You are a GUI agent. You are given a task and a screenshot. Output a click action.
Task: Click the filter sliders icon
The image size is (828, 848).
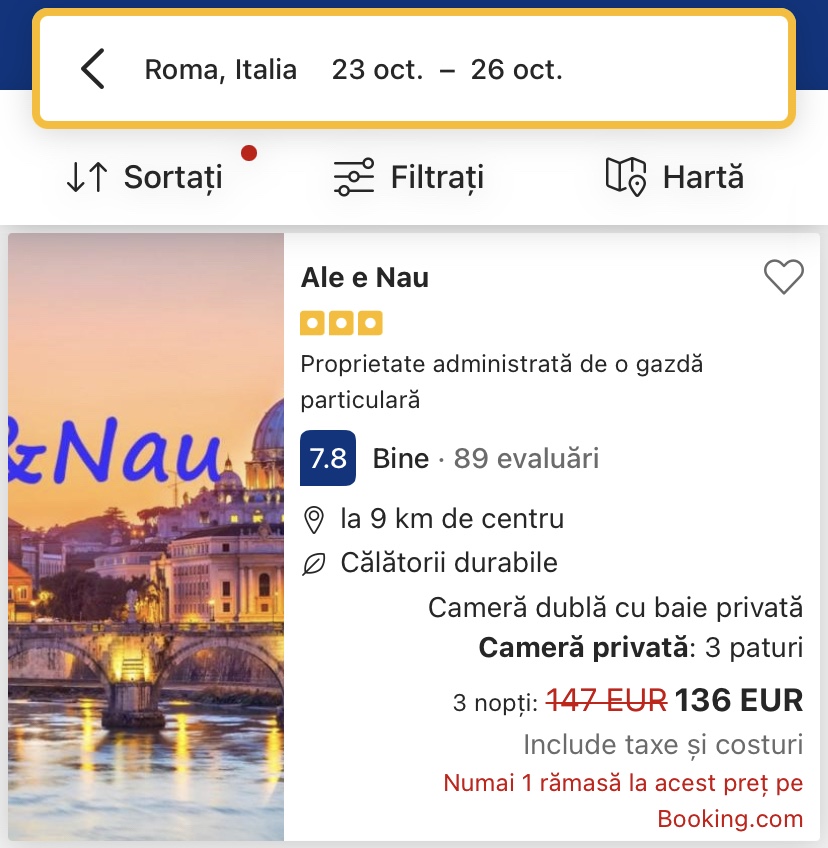pyautogui.click(x=354, y=177)
